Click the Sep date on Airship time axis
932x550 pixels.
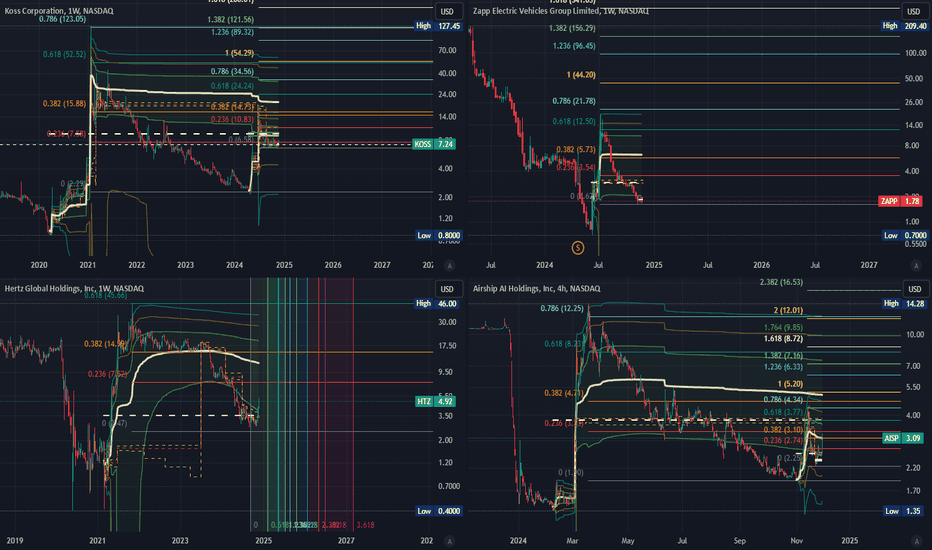tap(739, 540)
